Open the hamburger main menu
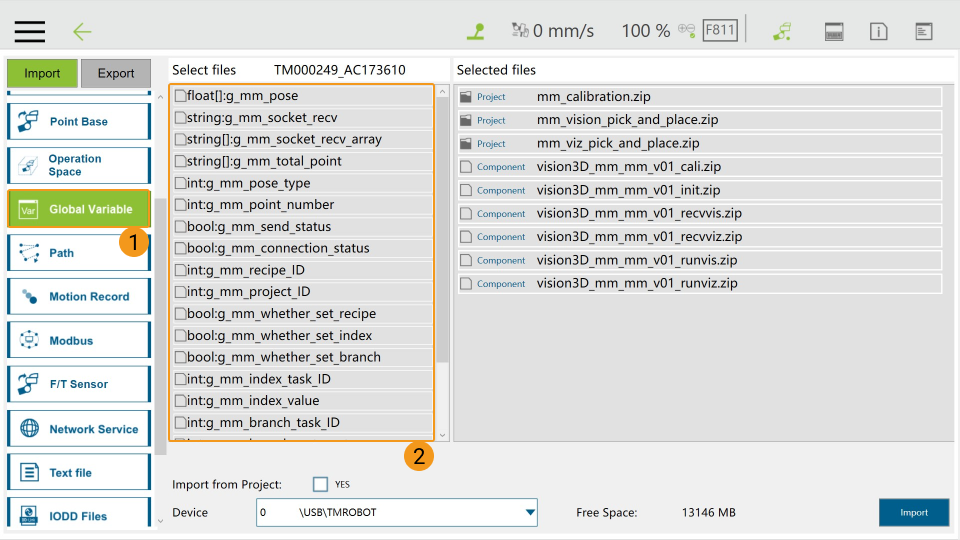Screen dimensions: 960x540 [x=29, y=31]
